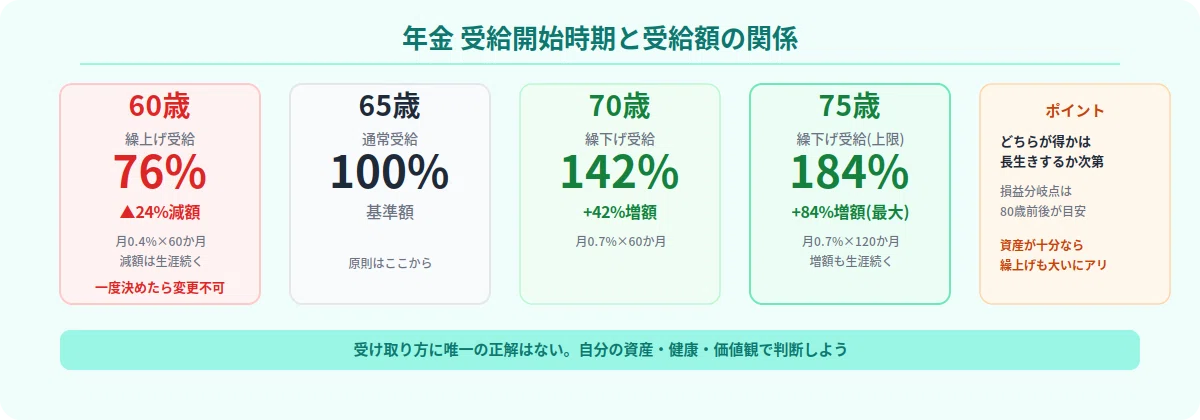
Task: Click the 65歳 card heading
Action: 390,105
